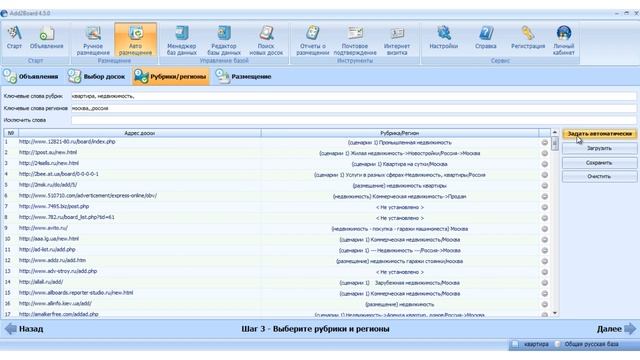640x360 pixels.
Task: Open Интернет визитка tool
Action: coord(397,40)
